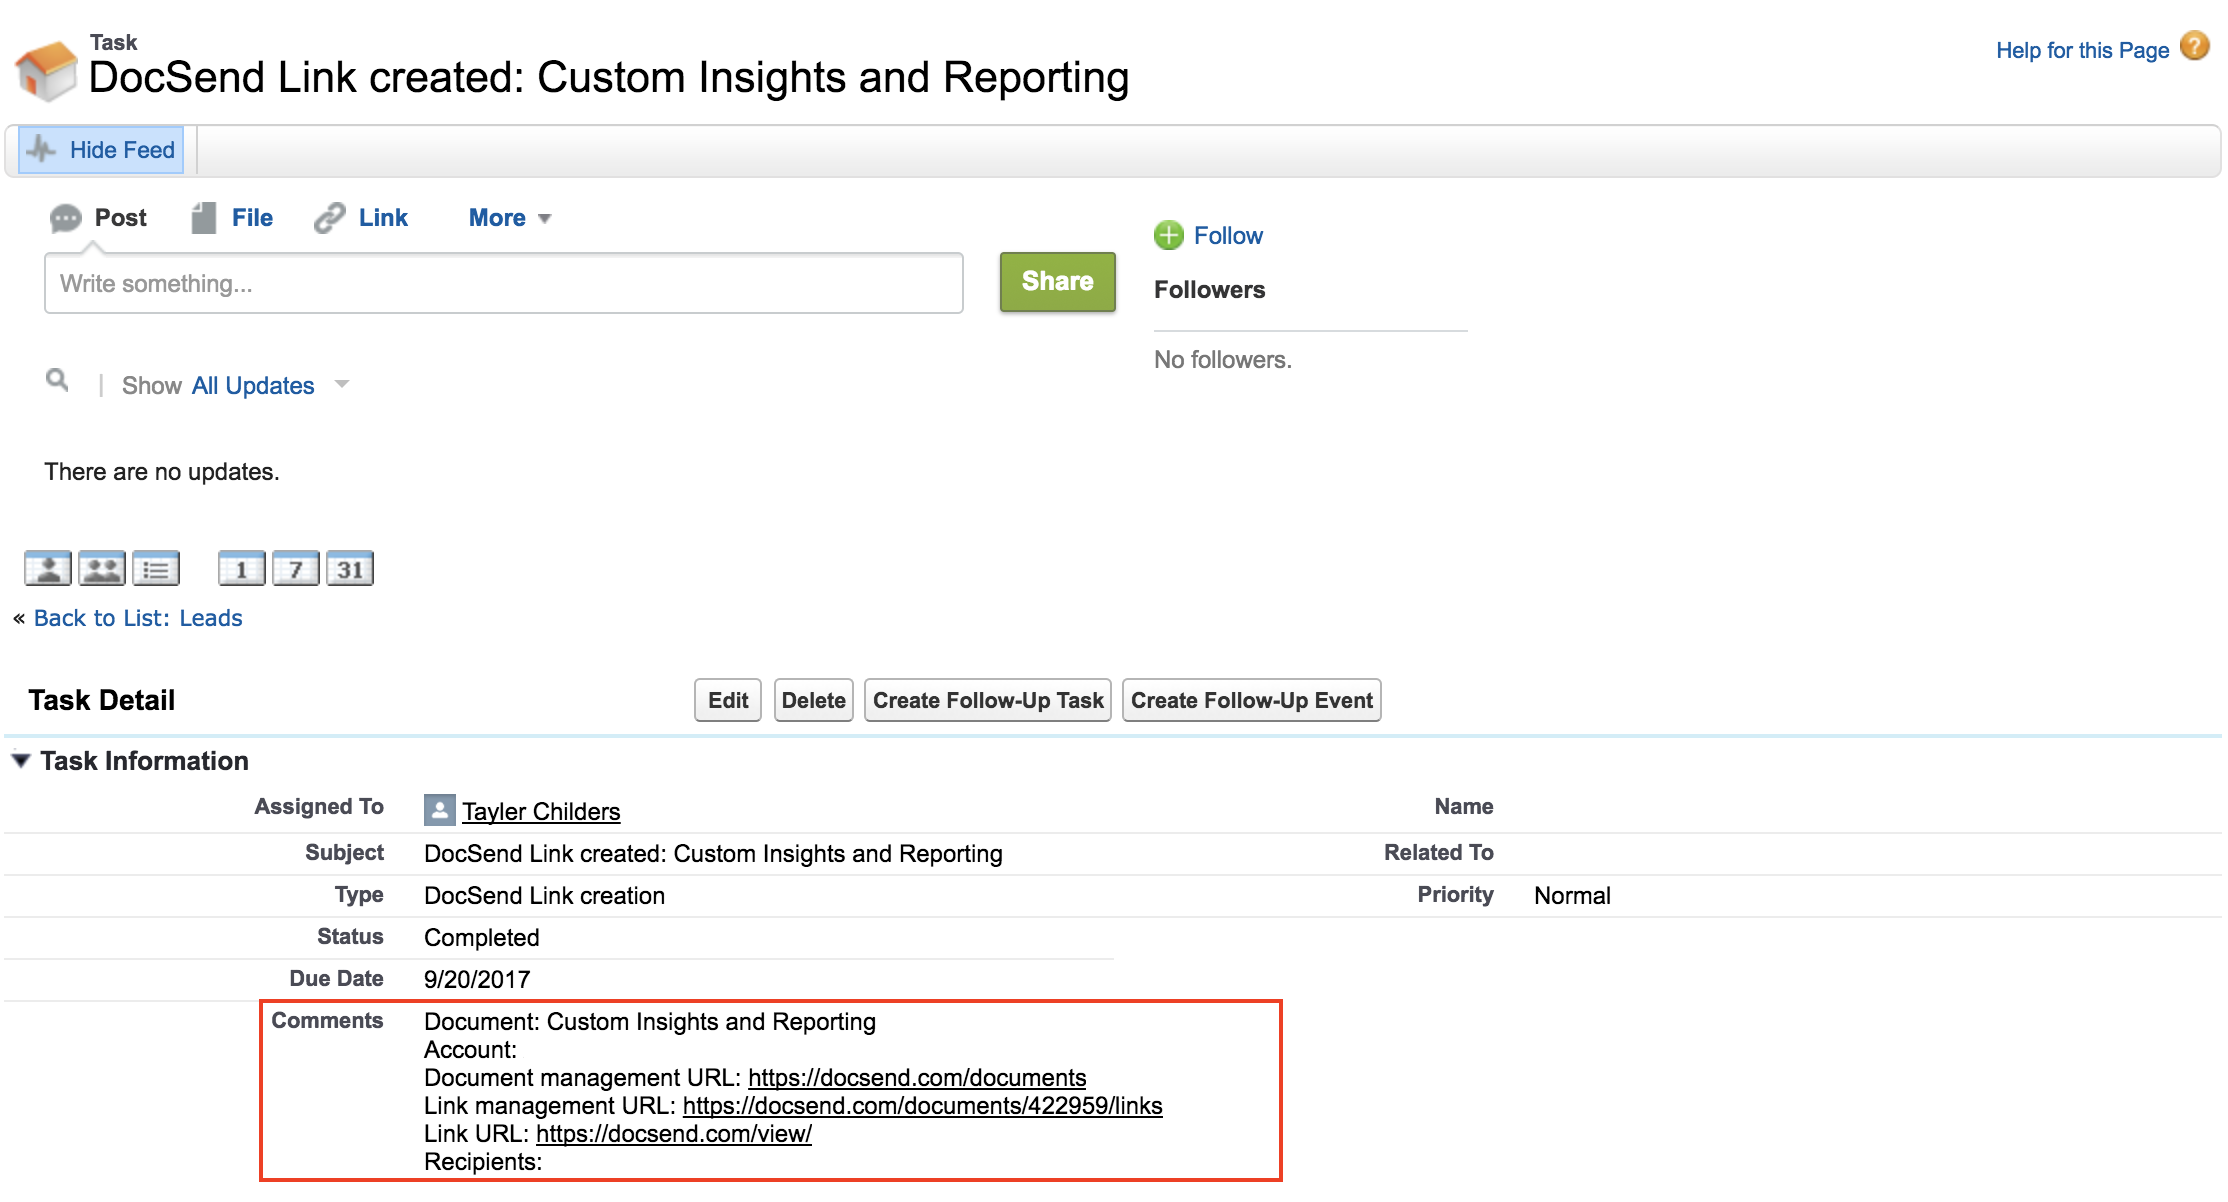Select multi user calendar view icon
This screenshot has height=1202, width=2228.
[x=102, y=568]
